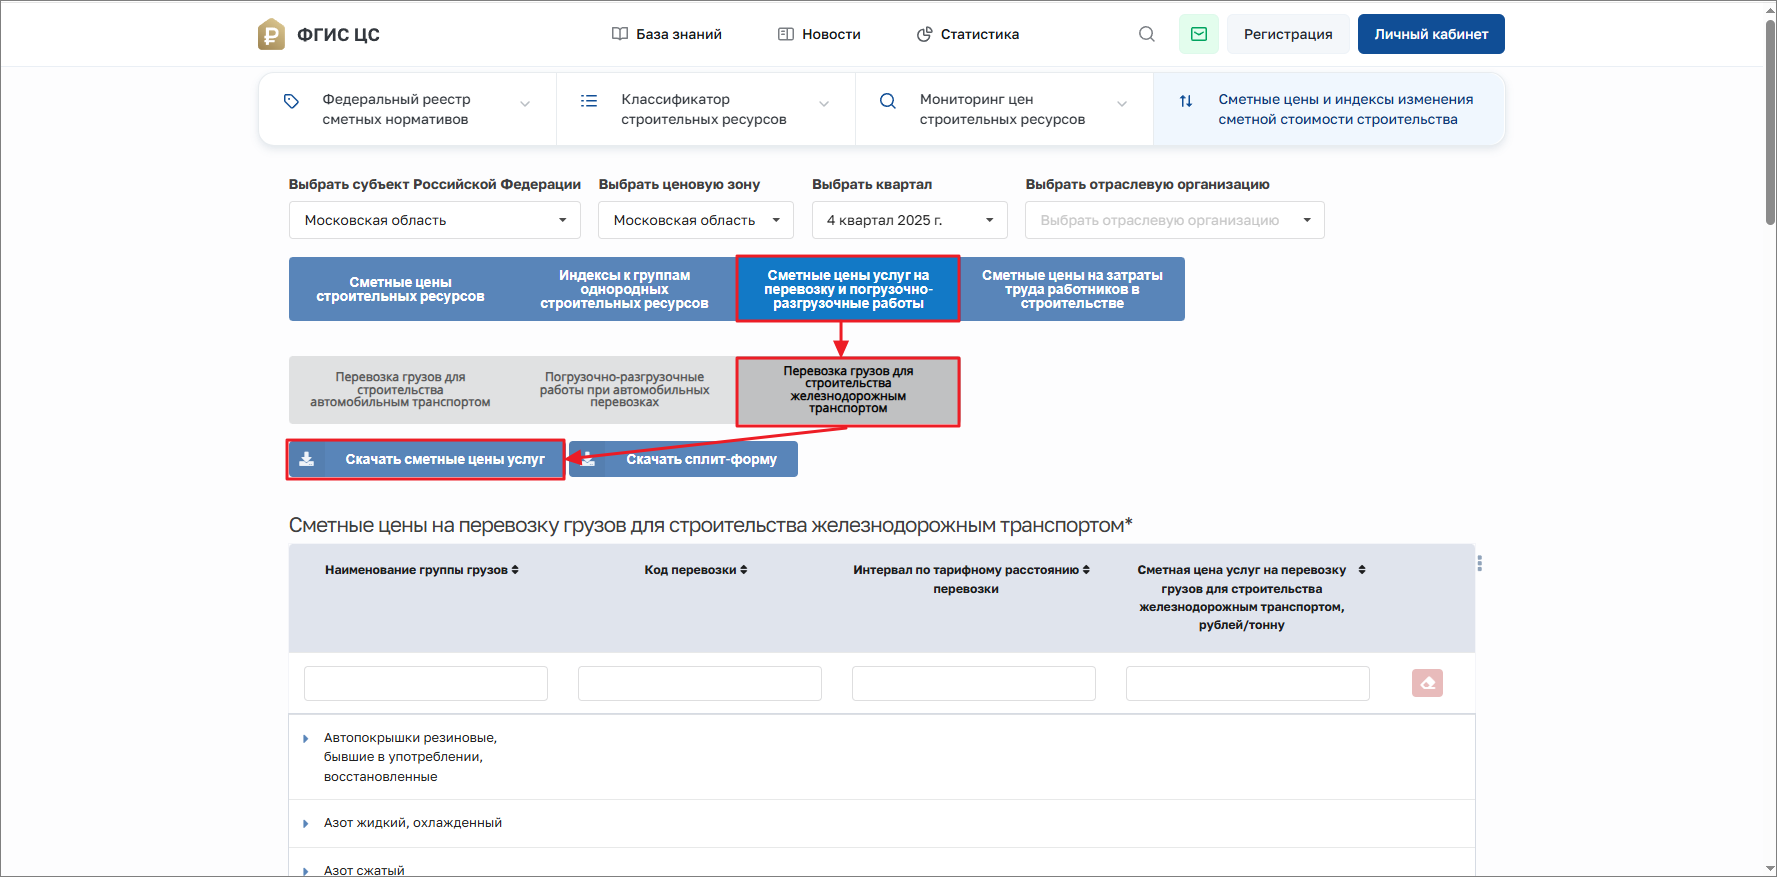Sort by Код перевозки arrows

(744, 570)
